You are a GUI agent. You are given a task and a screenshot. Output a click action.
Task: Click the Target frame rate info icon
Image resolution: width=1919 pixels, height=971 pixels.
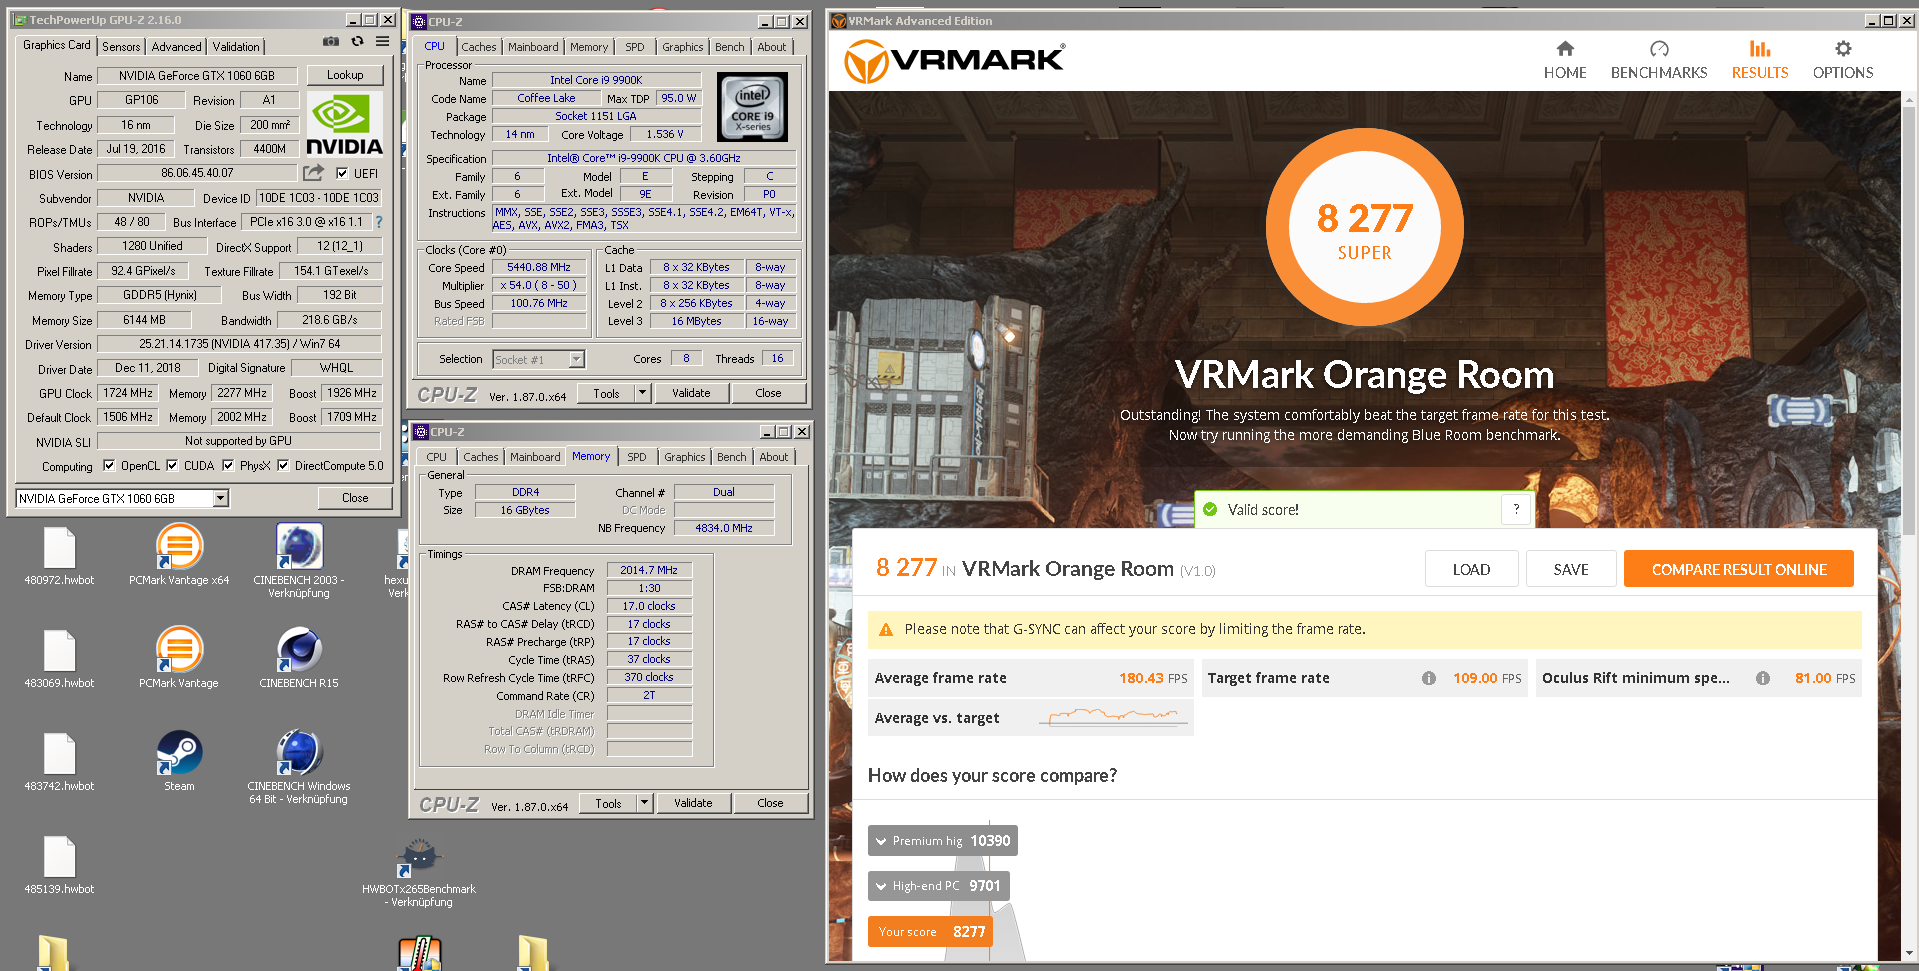pyautogui.click(x=1429, y=678)
